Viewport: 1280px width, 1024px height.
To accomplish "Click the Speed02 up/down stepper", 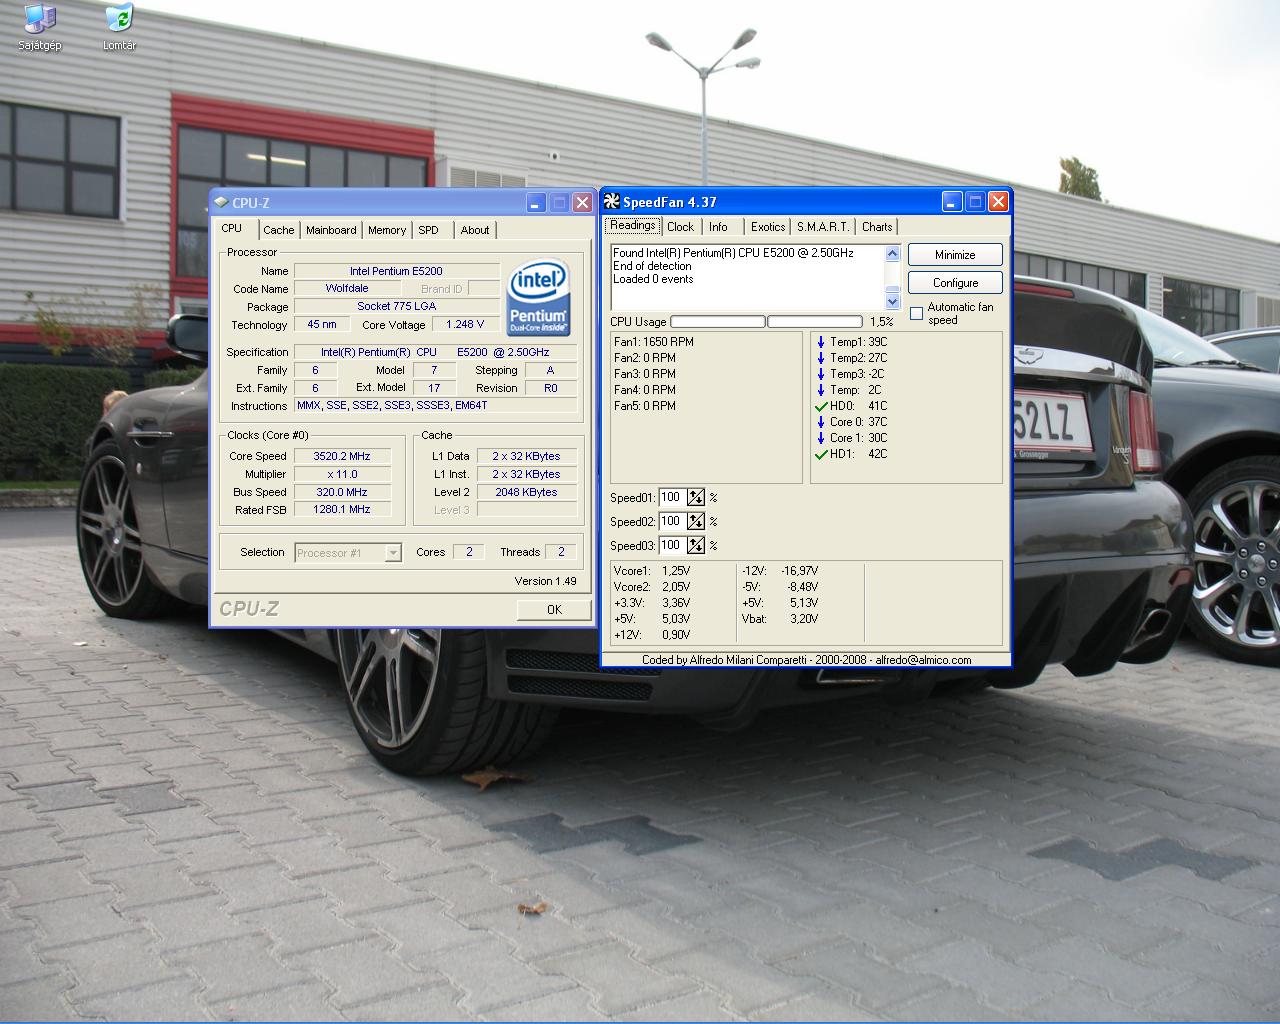I will [696, 521].
